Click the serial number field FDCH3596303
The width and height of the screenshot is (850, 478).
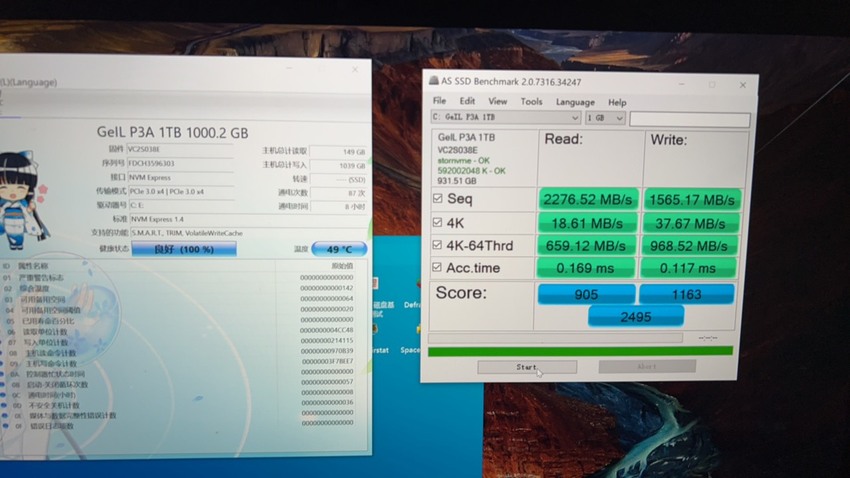(x=180, y=164)
